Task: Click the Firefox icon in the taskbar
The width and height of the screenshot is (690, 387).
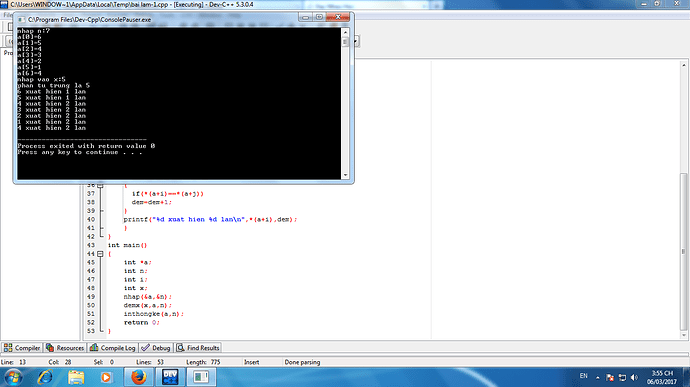Action: [139, 377]
